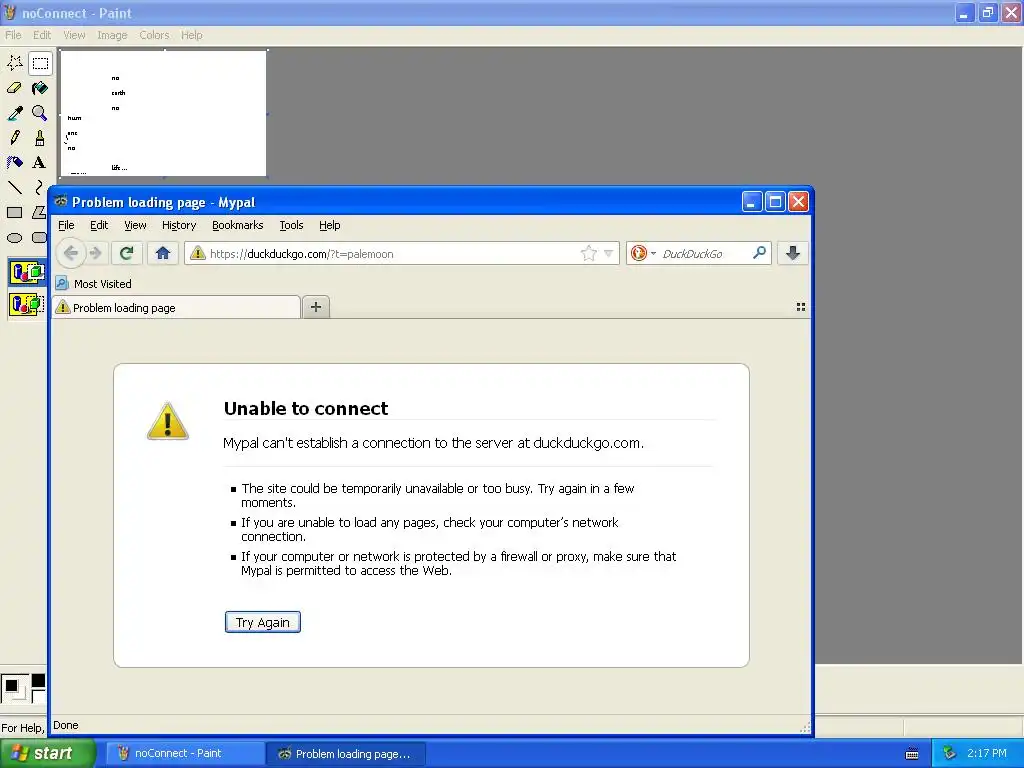Click the keyboard icon in taskbar
This screenshot has width=1024, height=768.
pos(912,754)
